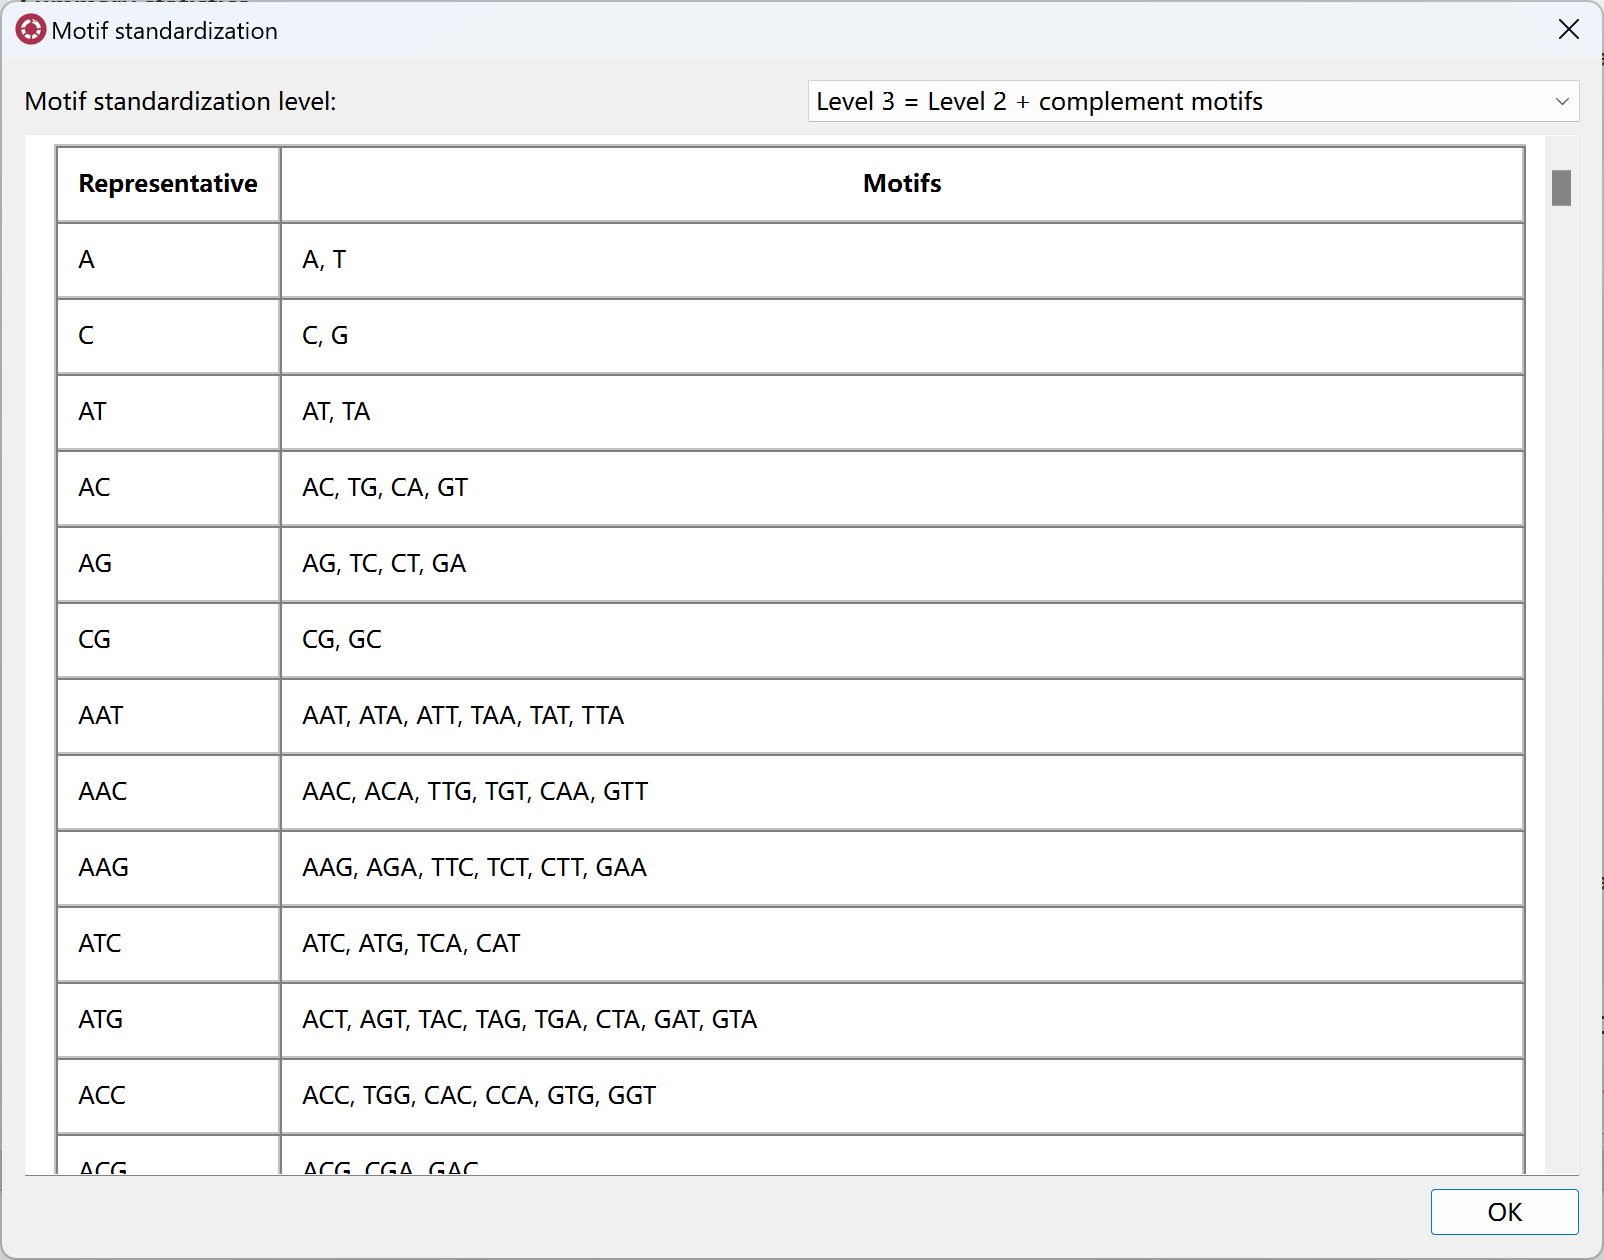Click the vertical scrollbar thumb
The height and width of the screenshot is (1260, 1604).
(x=1561, y=188)
